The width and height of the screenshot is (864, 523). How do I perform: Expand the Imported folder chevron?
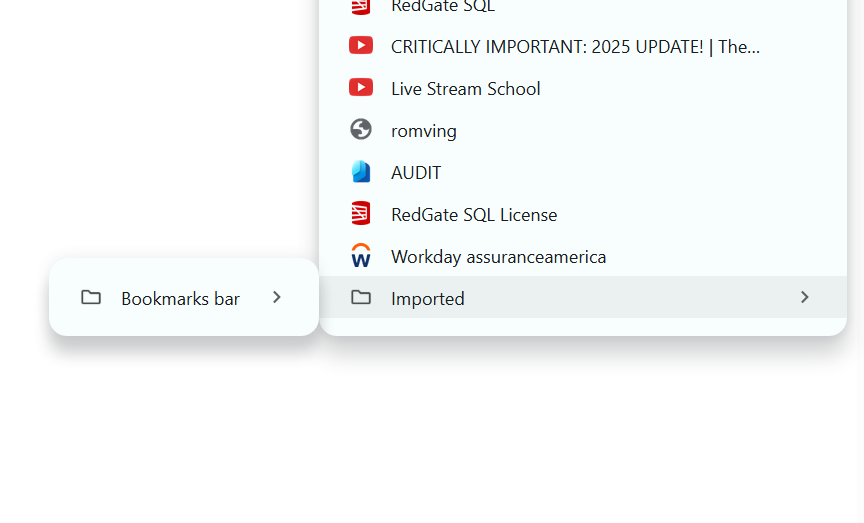(804, 298)
